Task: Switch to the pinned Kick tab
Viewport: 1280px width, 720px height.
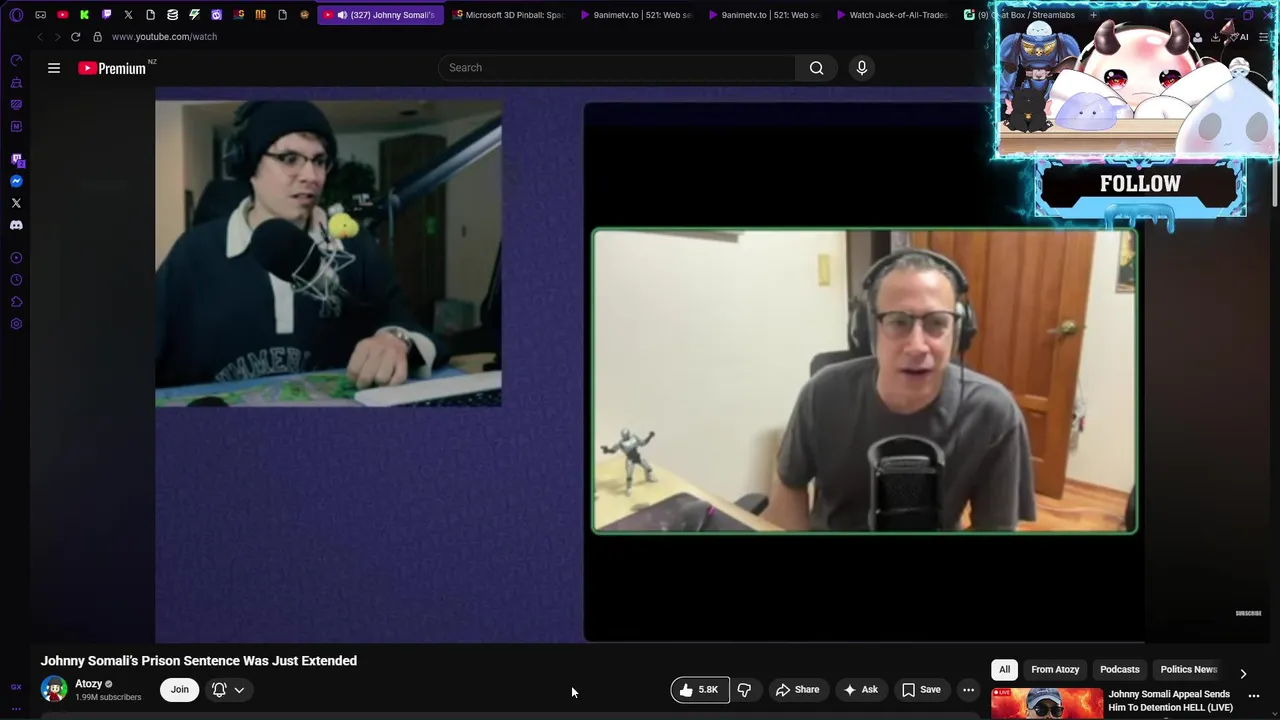Action: click(x=84, y=15)
